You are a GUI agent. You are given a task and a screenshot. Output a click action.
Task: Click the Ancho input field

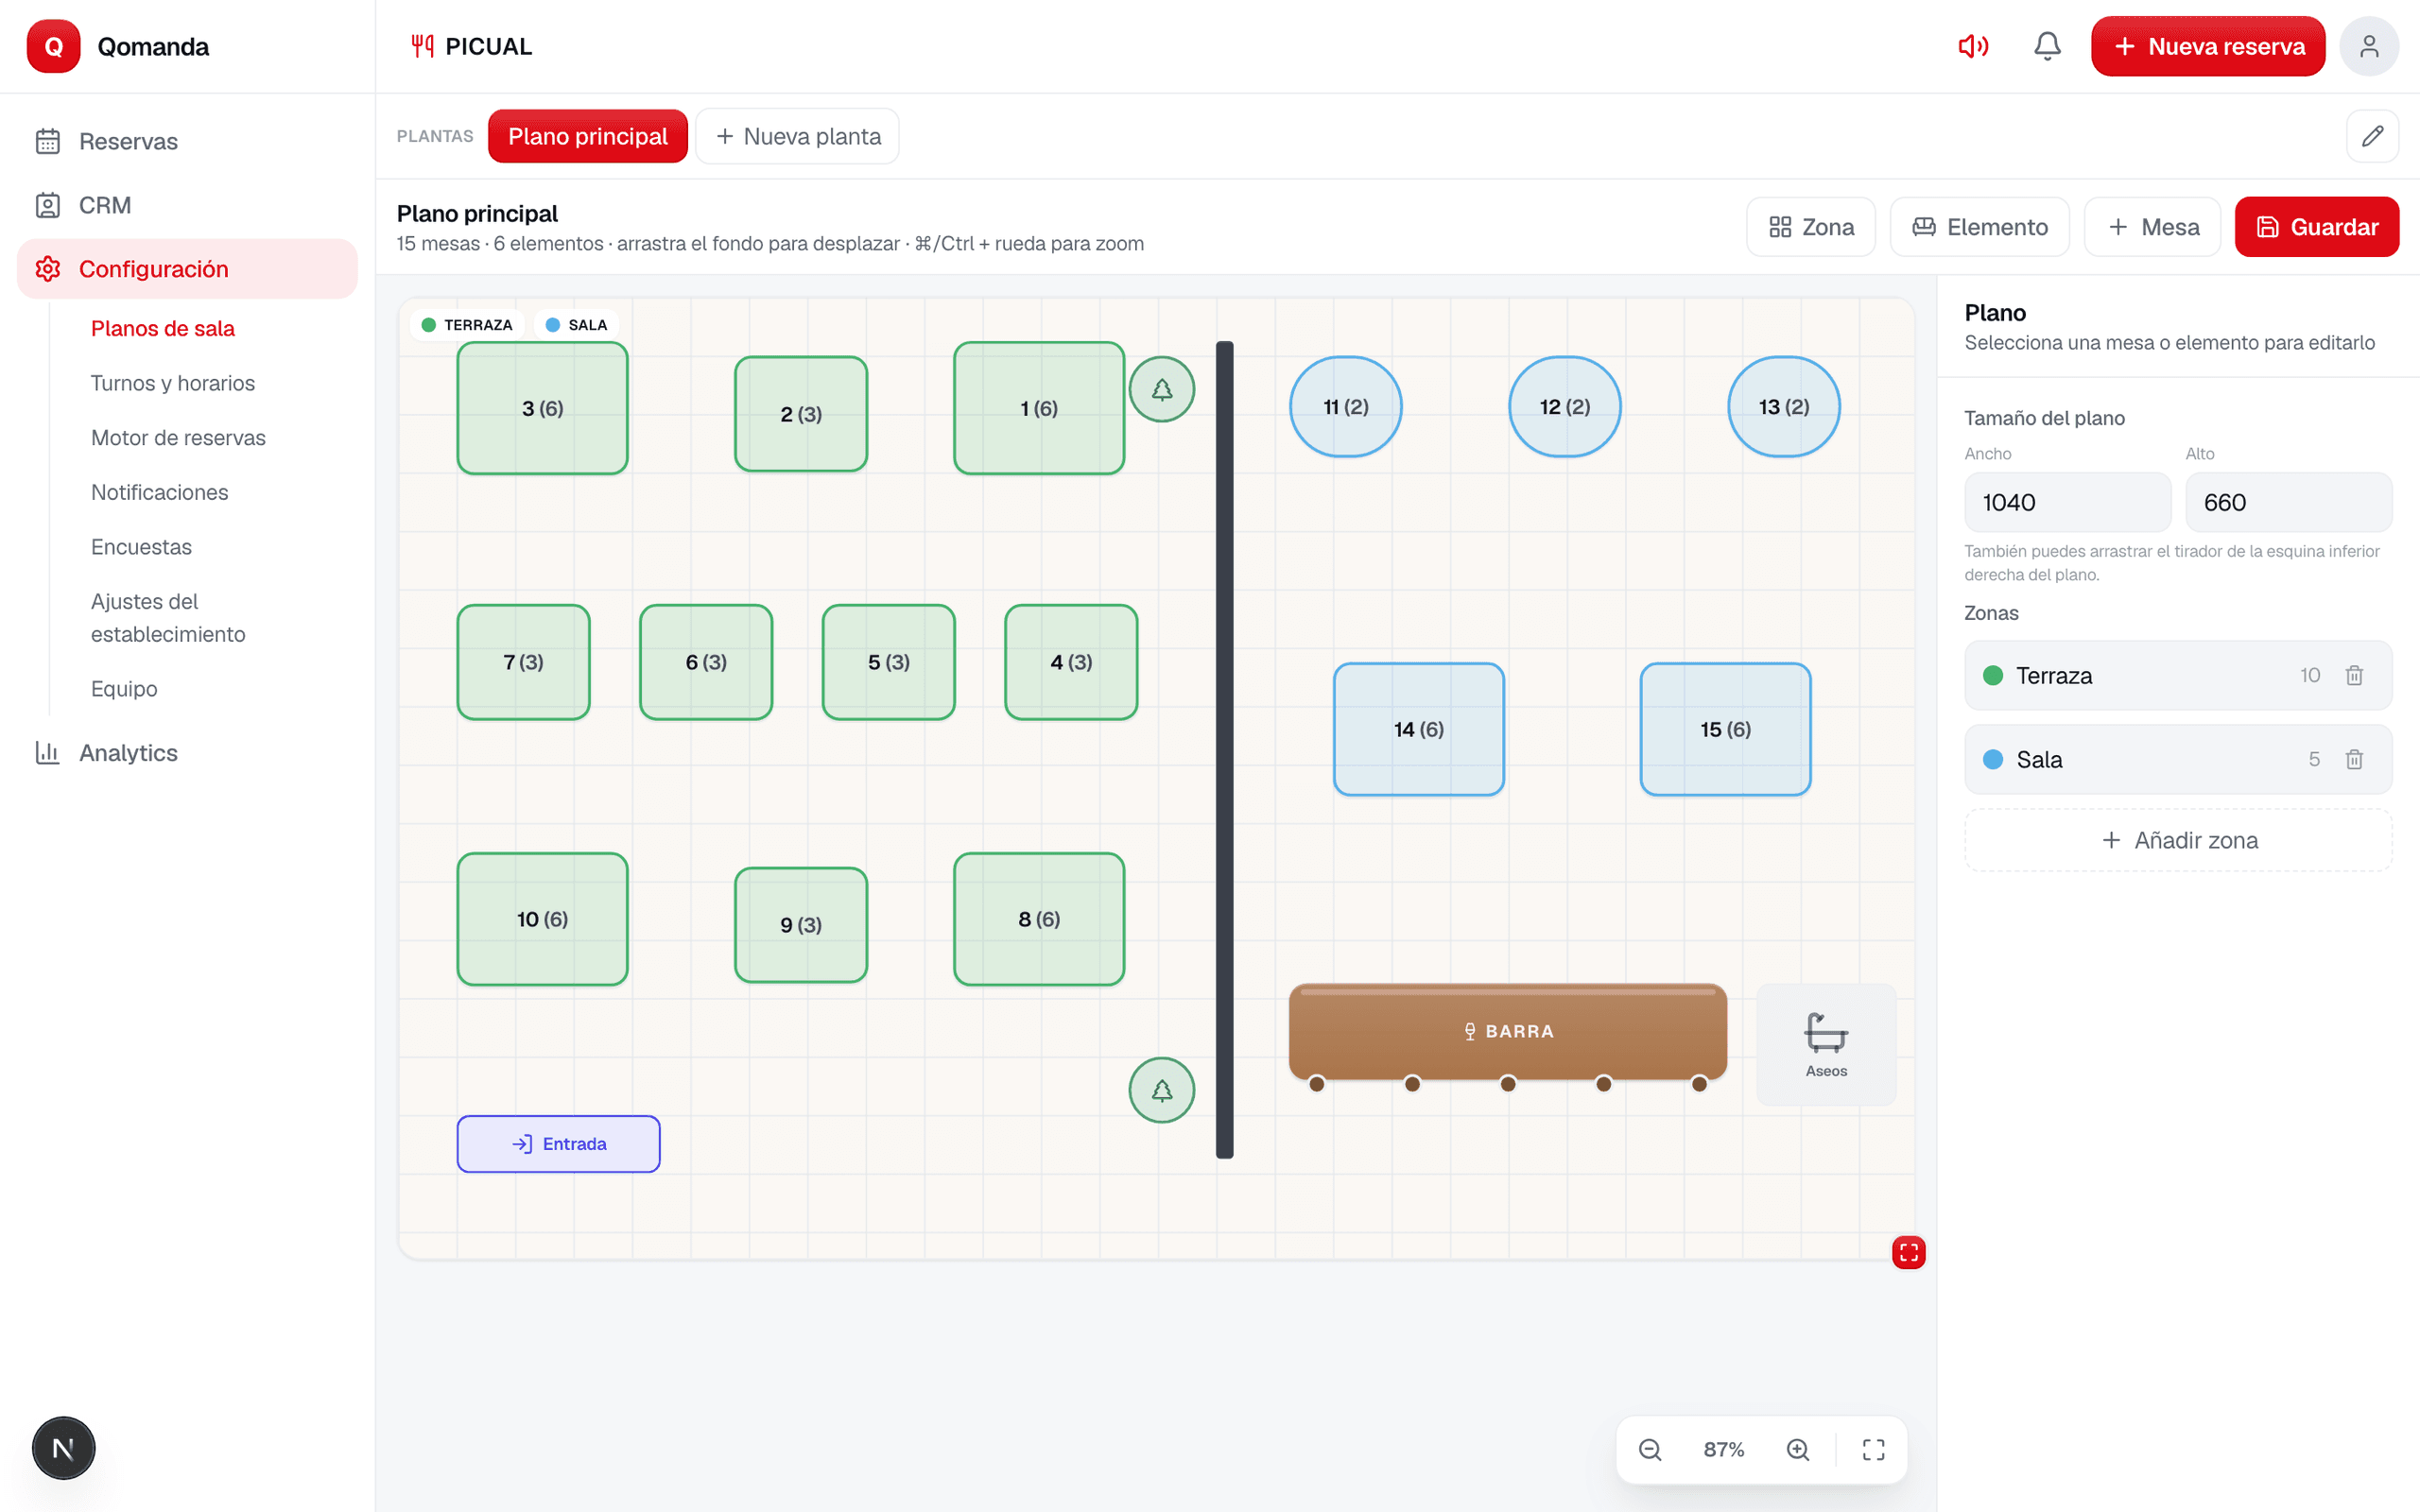tap(2067, 502)
